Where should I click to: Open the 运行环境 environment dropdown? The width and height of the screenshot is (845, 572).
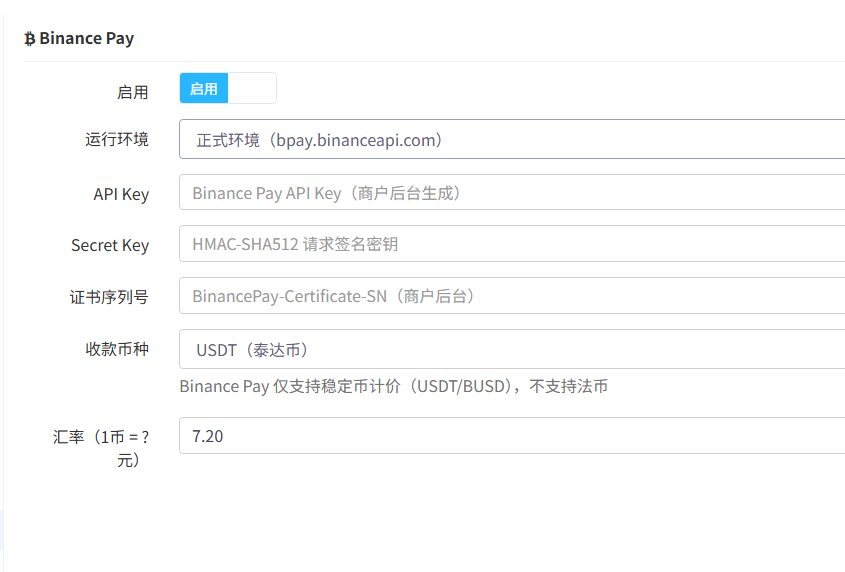click(x=512, y=139)
